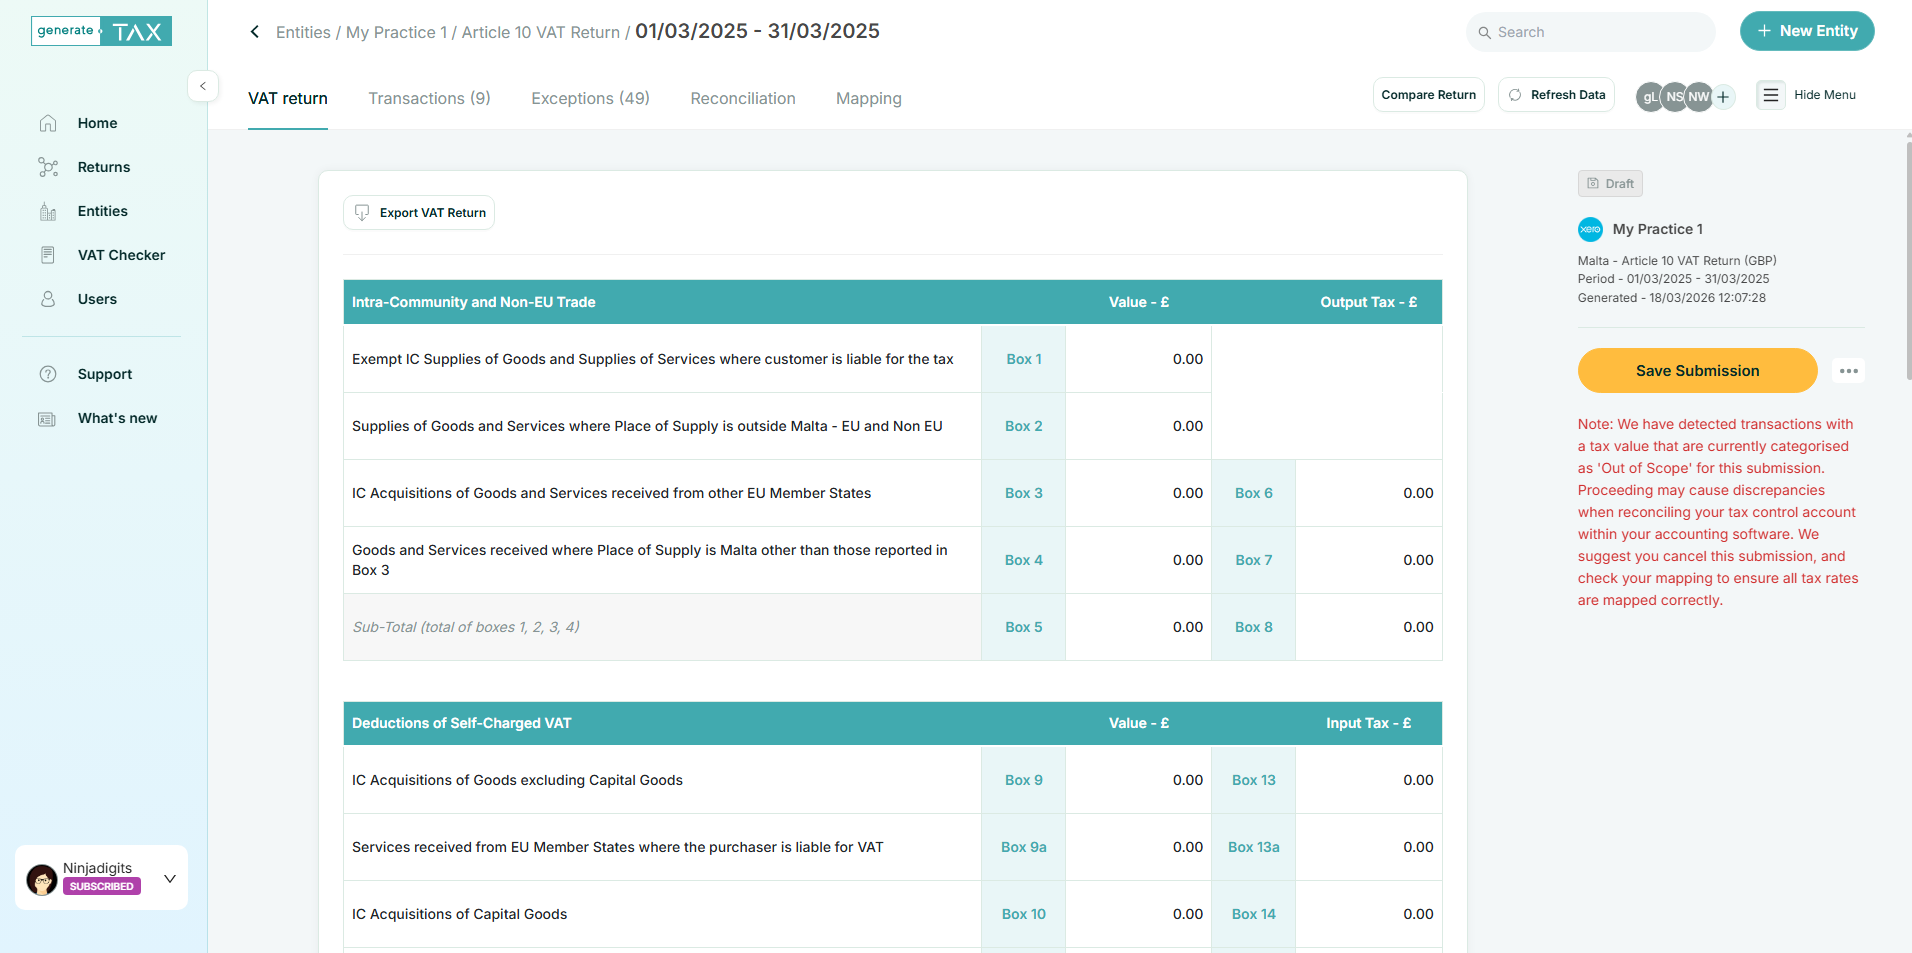This screenshot has height=953, width=1912.
Task: Open more options next to Save Submission
Action: [1848, 371]
